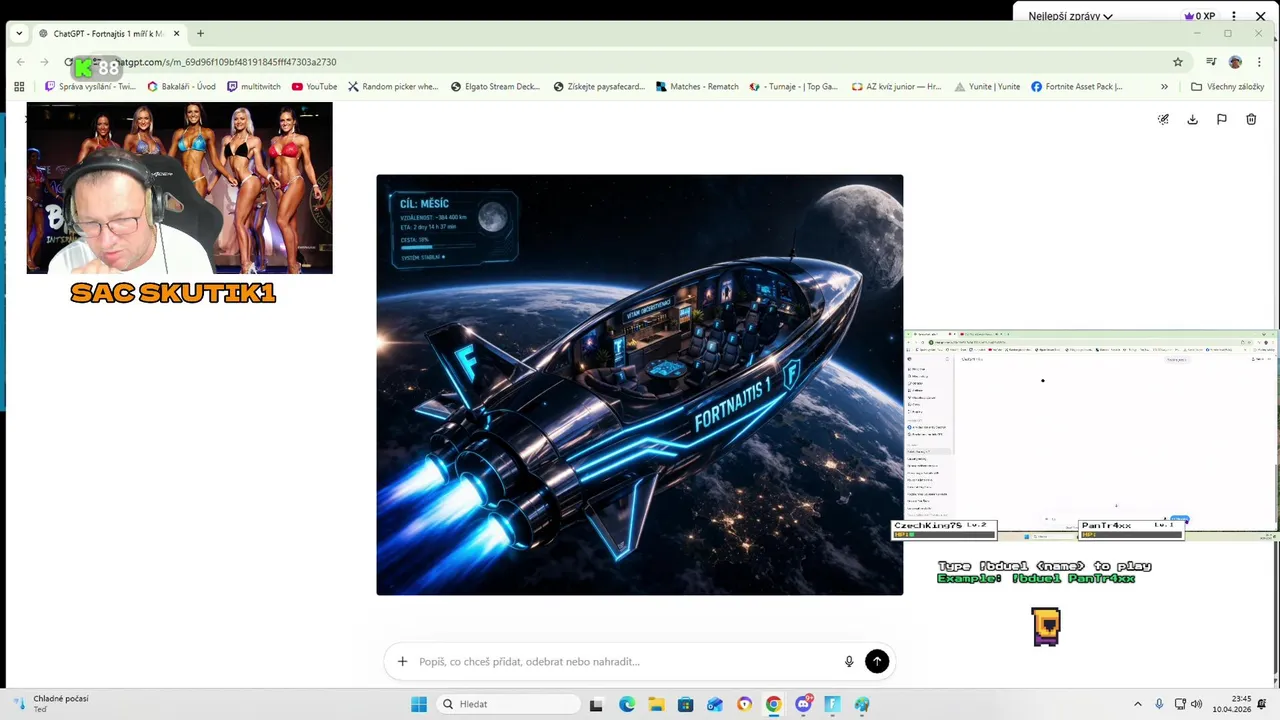Open notifications bell in tray

click(1262, 704)
